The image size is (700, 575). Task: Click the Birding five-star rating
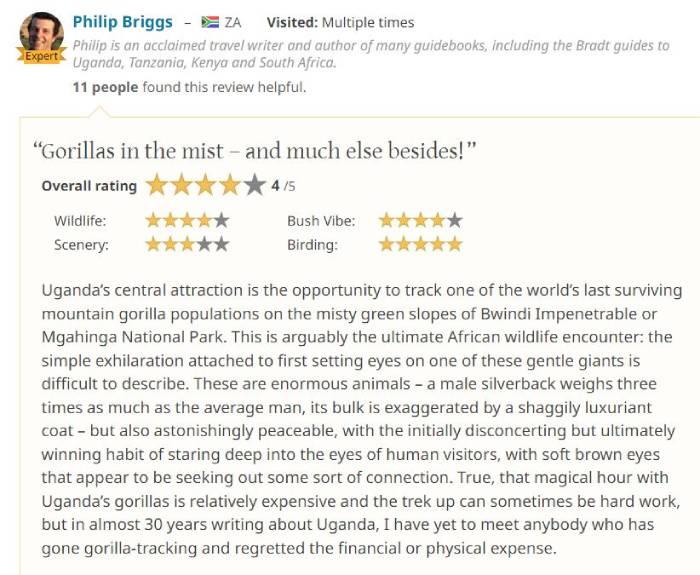421,244
